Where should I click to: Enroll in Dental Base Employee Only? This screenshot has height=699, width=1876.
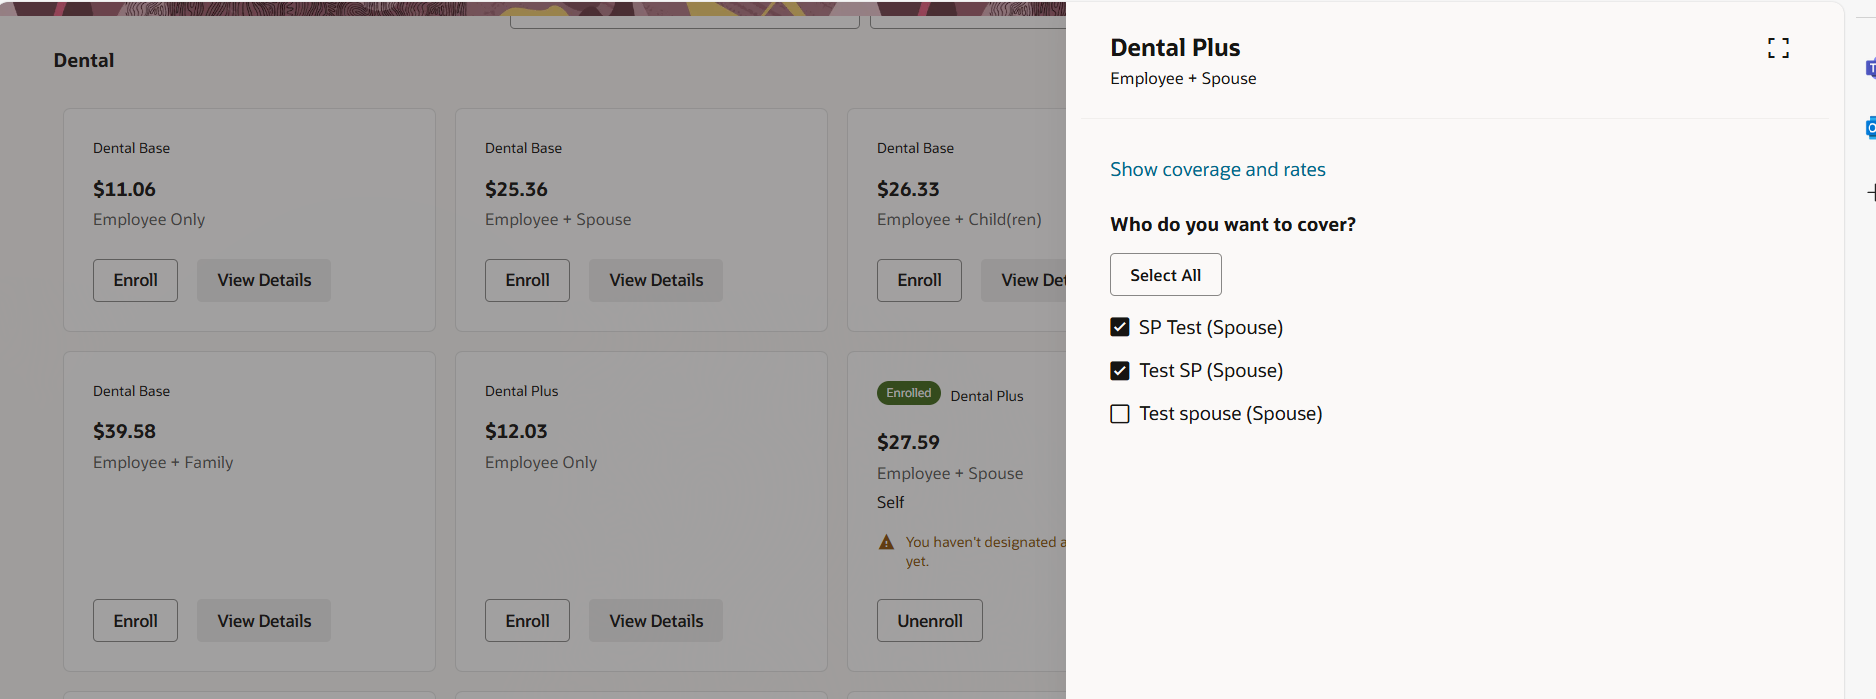pyautogui.click(x=135, y=281)
